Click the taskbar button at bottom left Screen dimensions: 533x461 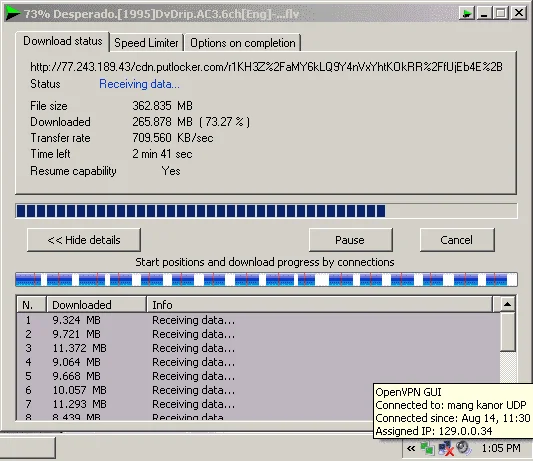click(28, 448)
